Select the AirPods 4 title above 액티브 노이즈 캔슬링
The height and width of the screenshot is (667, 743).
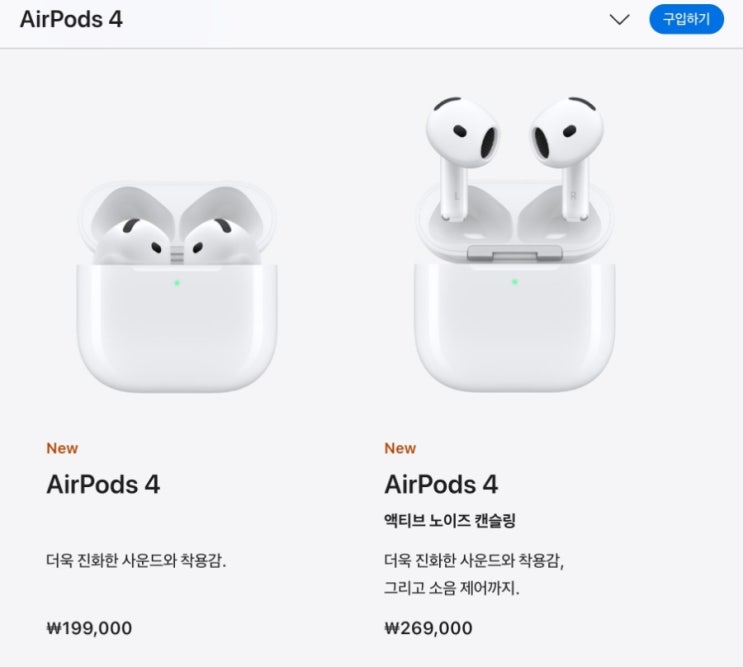441,485
